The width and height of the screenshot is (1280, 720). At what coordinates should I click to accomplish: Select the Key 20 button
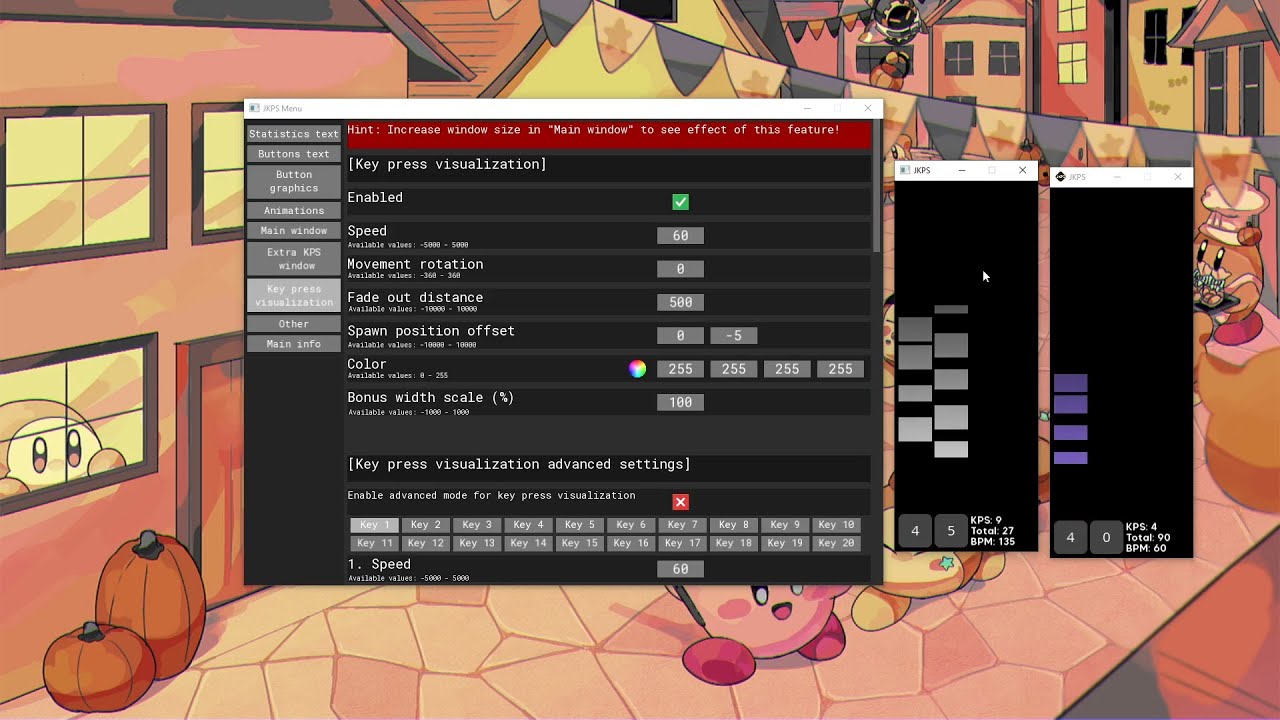836,543
